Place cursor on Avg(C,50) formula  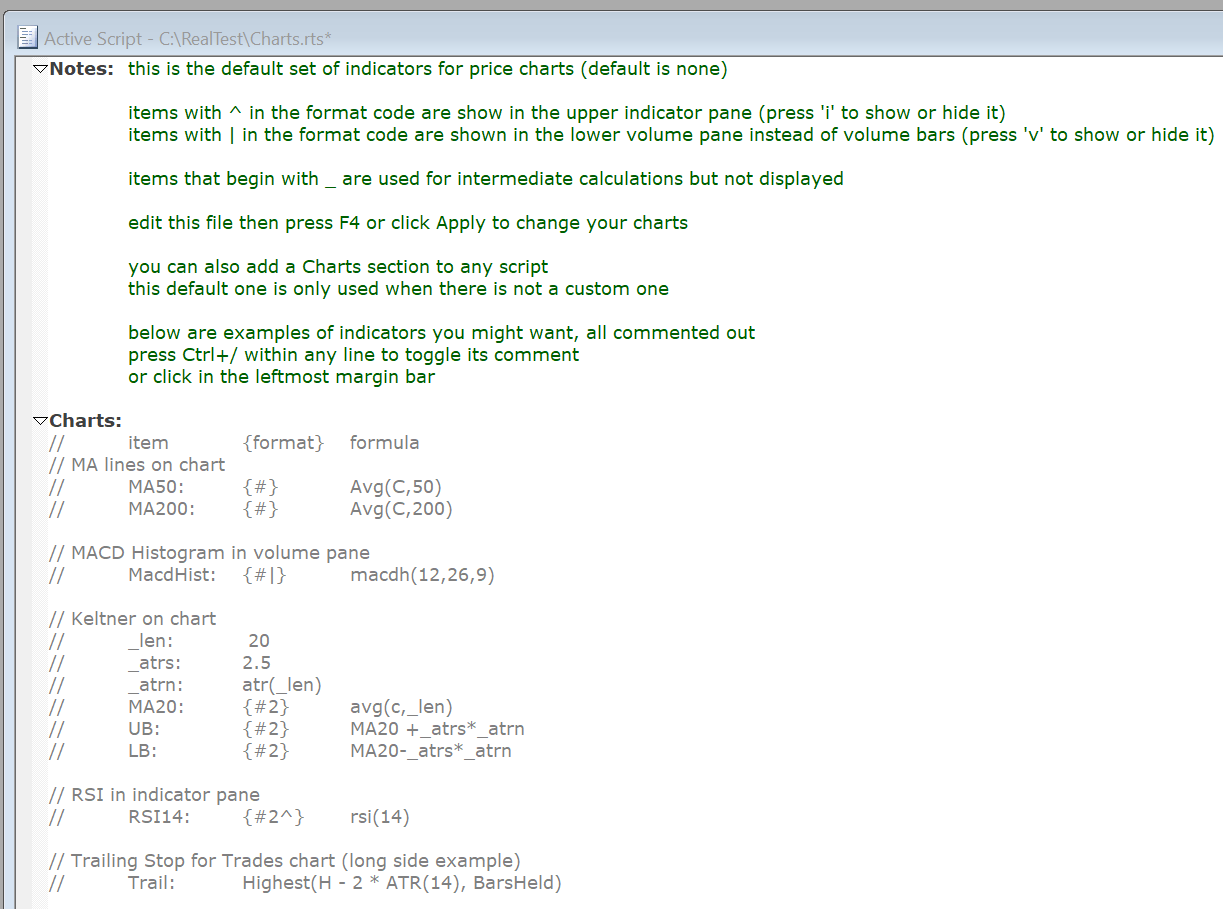pyautogui.click(x=395, y=487)
